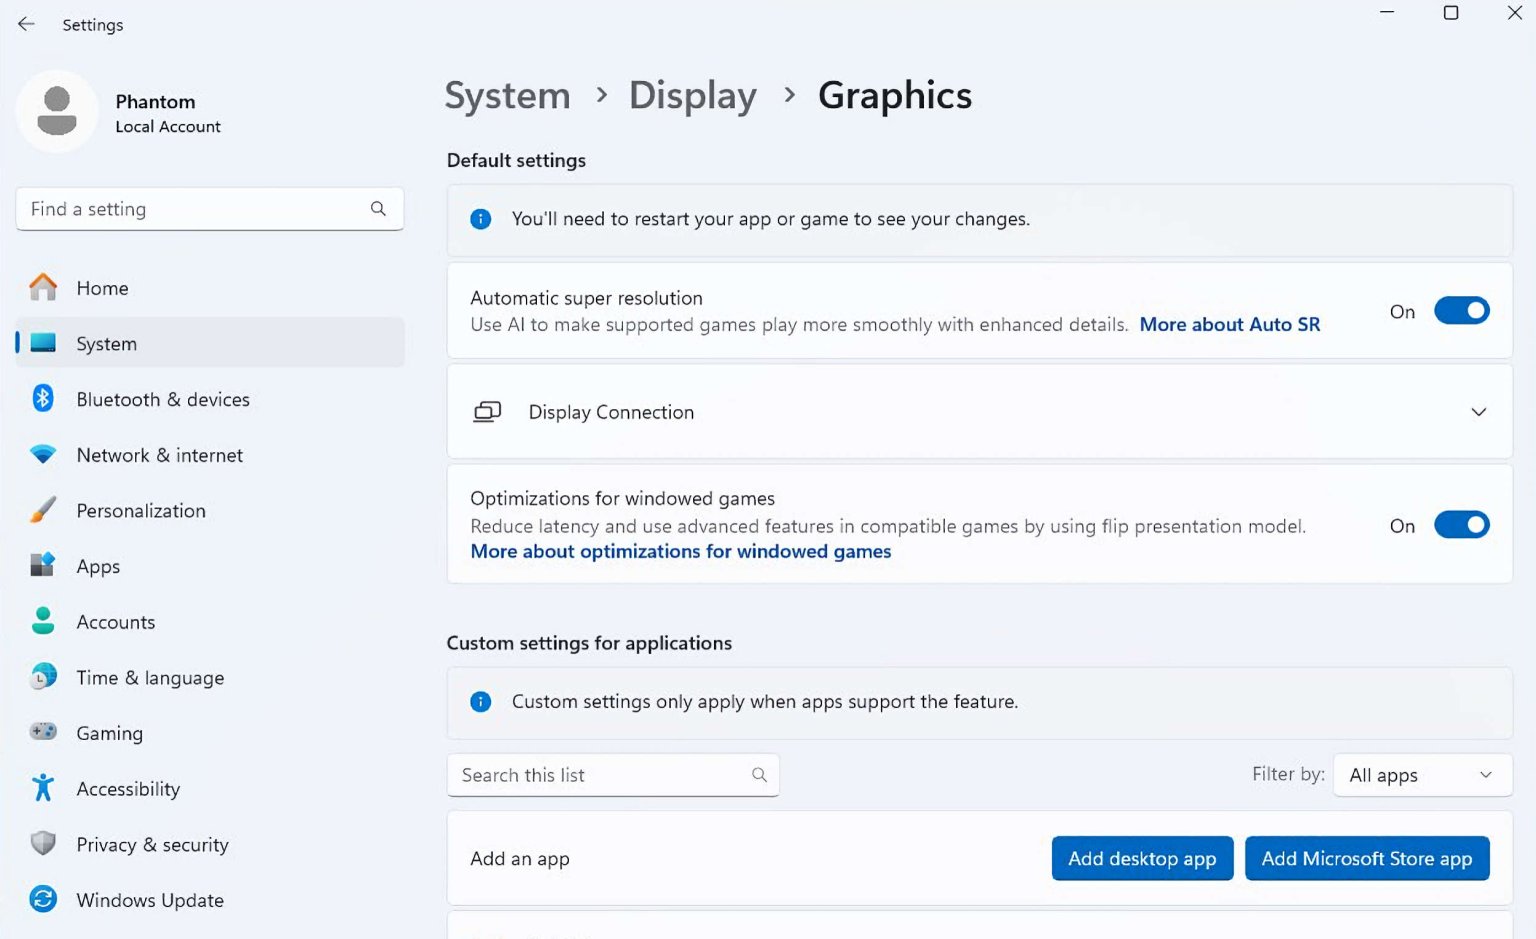Open Bluetooth & devices settings
Image resolution: width=1536 pixels, height=939 pixels.
[x=162, y=399]
